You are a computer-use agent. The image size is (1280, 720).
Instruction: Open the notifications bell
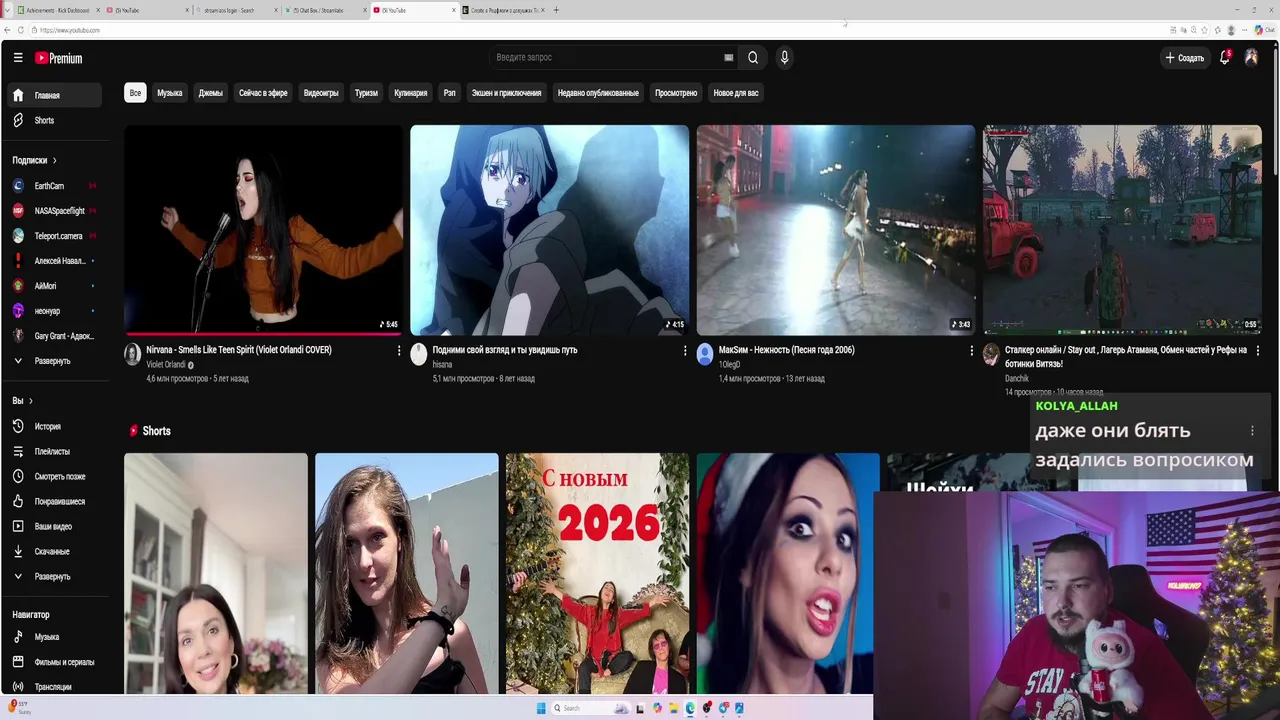[1224, 58]
